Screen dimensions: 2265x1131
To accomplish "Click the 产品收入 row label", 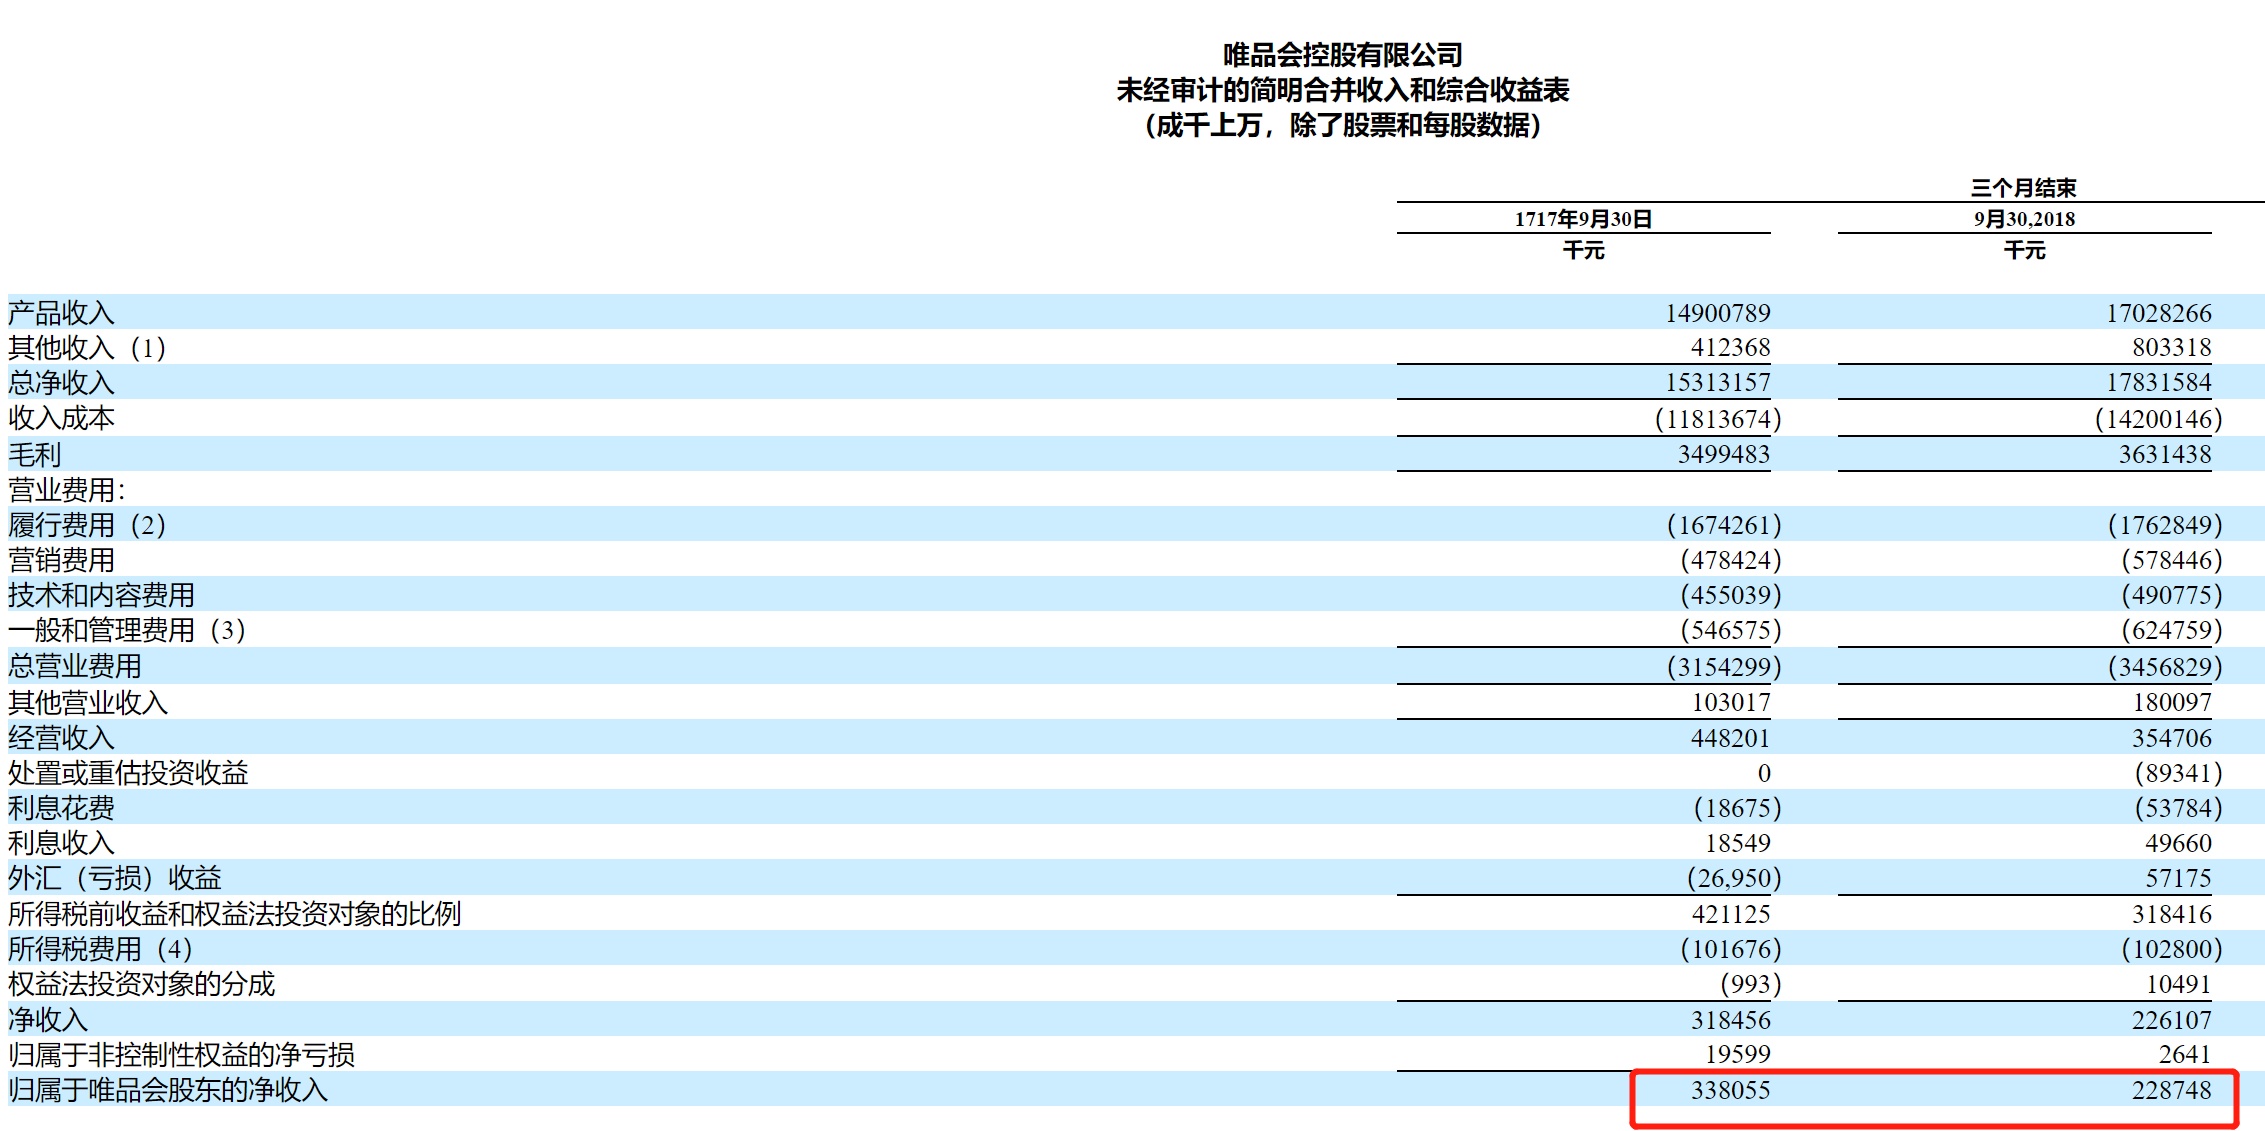I will [x=61, y=313].
